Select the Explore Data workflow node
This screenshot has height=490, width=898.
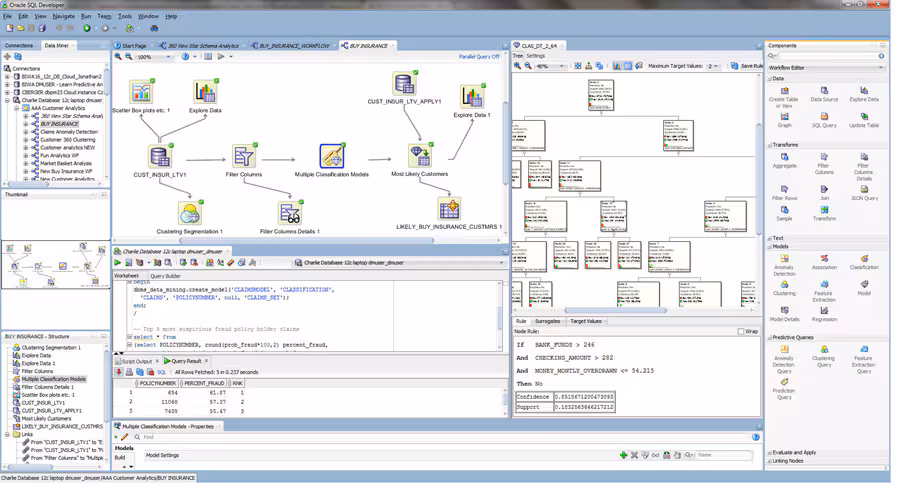[205, 92]
